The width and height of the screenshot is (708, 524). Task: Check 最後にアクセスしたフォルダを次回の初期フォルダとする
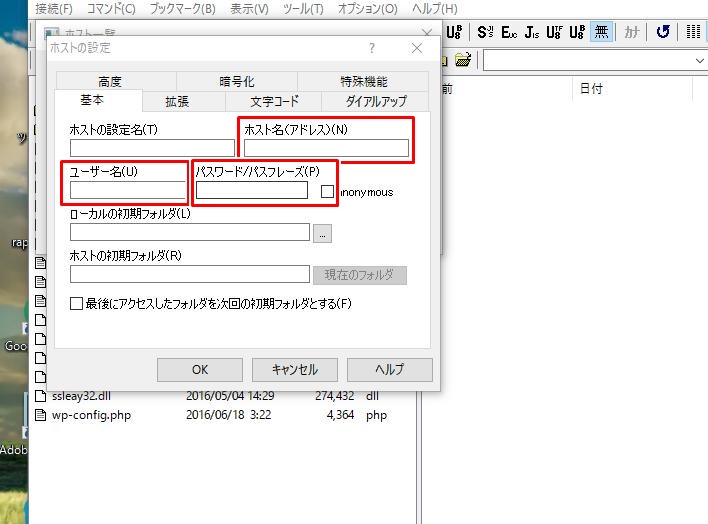pyautogui.click(x=76, y=303)
